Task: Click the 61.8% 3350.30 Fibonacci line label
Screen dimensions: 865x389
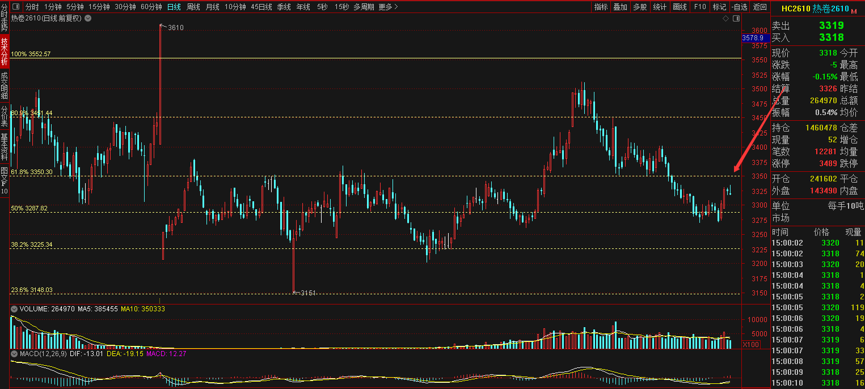Action: (31, 172)
